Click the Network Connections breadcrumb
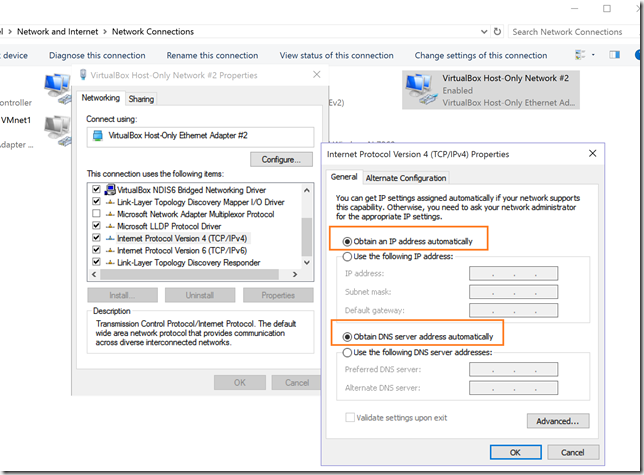Image resolution: width=644 pixels, height=475 pixels. [153, 32]
